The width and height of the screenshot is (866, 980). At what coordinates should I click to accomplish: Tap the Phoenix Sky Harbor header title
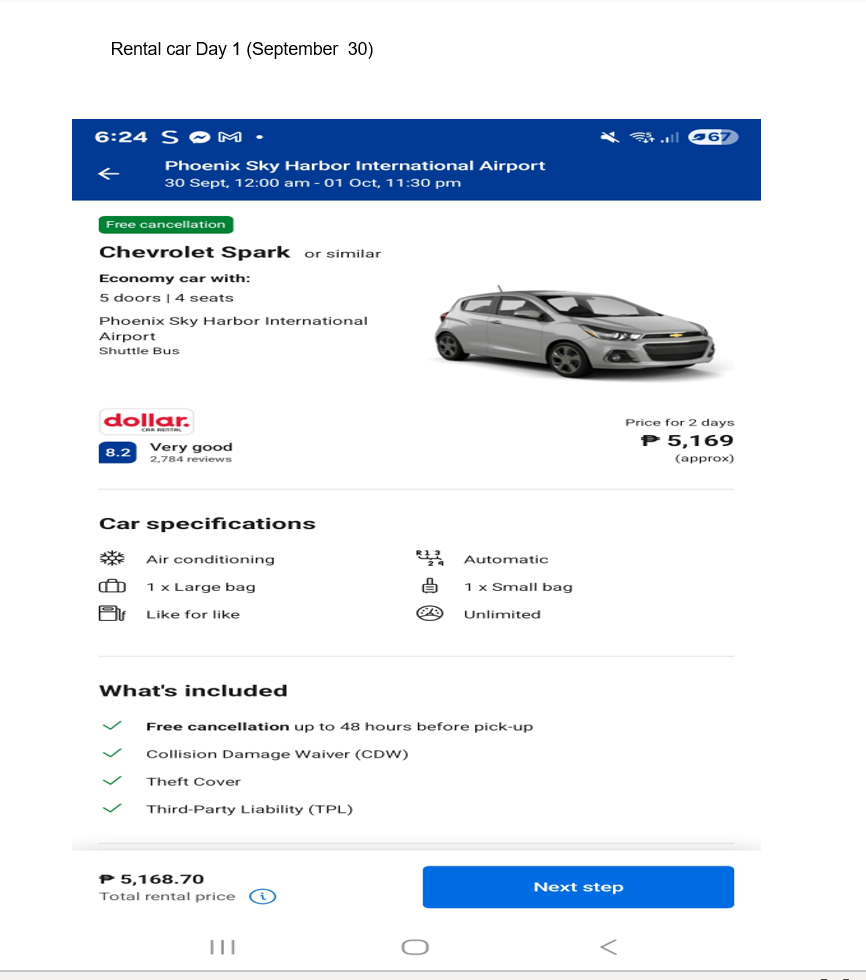[x=355, y=166]
